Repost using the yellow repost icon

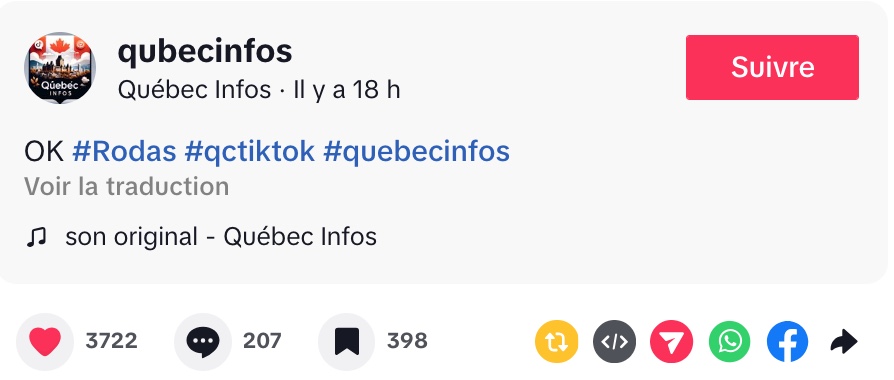click(x=556, y=342)
